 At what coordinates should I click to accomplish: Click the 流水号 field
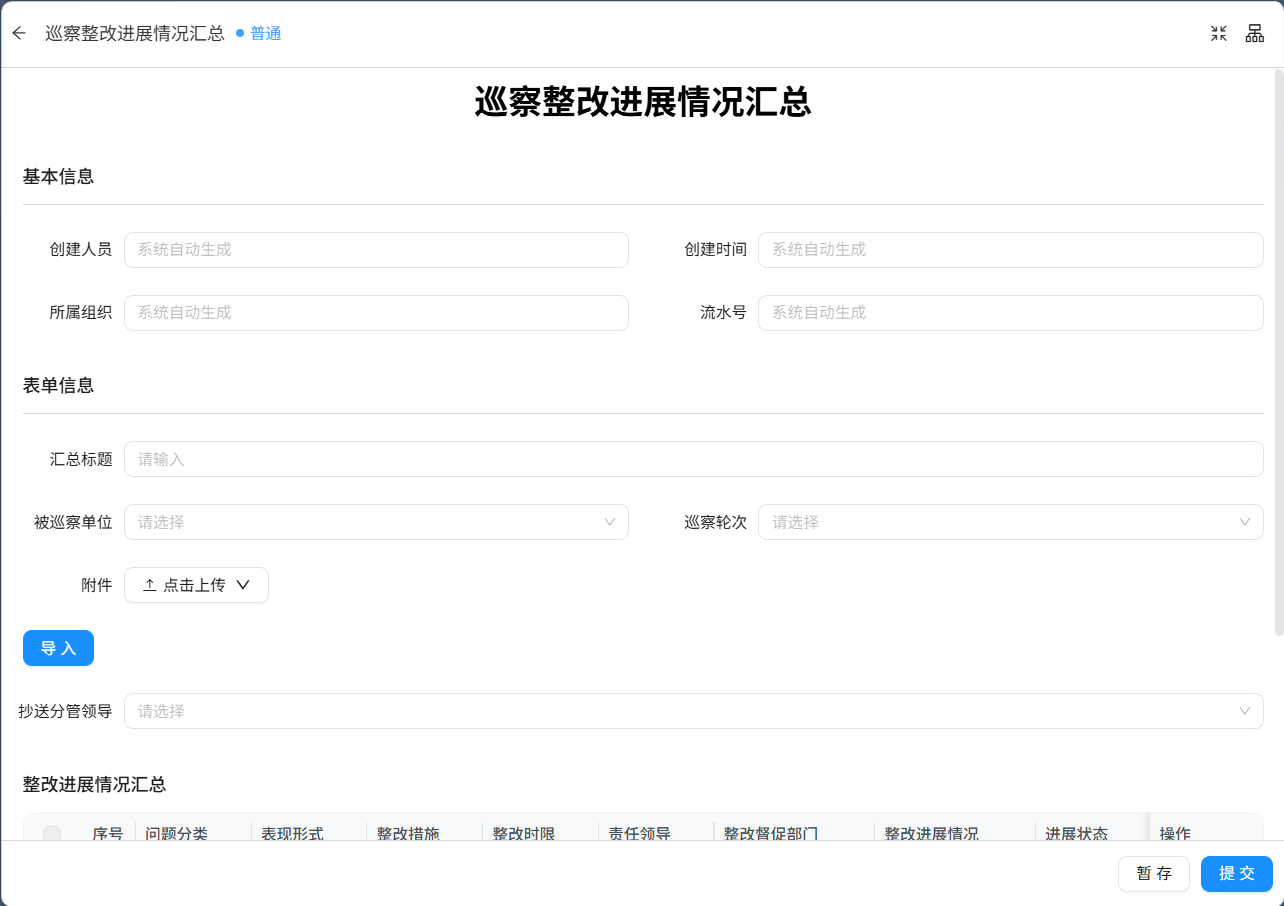pos(1010,313)
